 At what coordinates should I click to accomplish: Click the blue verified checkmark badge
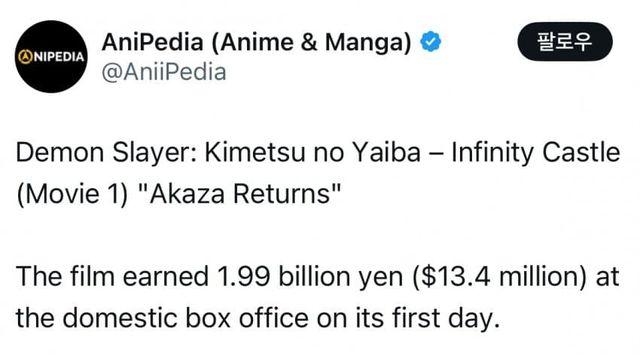[431, 42]
